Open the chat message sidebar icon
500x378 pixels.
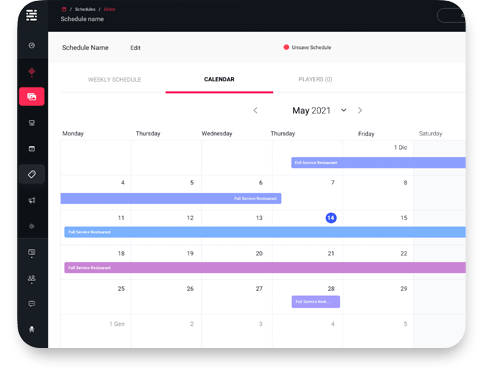pyautogui.click(x=32, y=304)
